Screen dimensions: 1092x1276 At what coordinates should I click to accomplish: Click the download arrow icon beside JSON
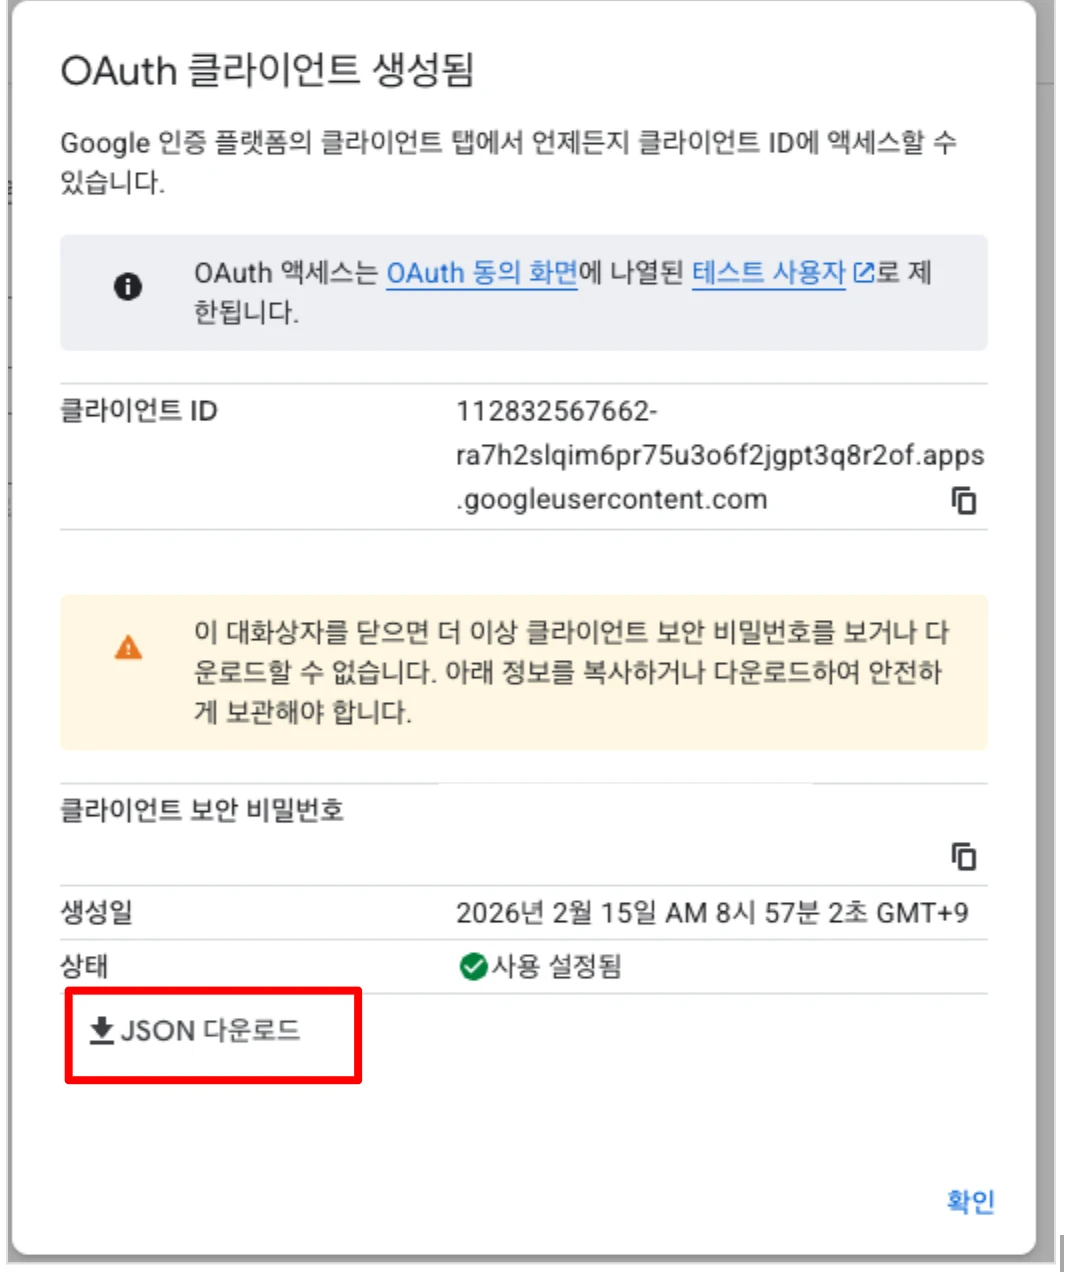[101, 1030]
